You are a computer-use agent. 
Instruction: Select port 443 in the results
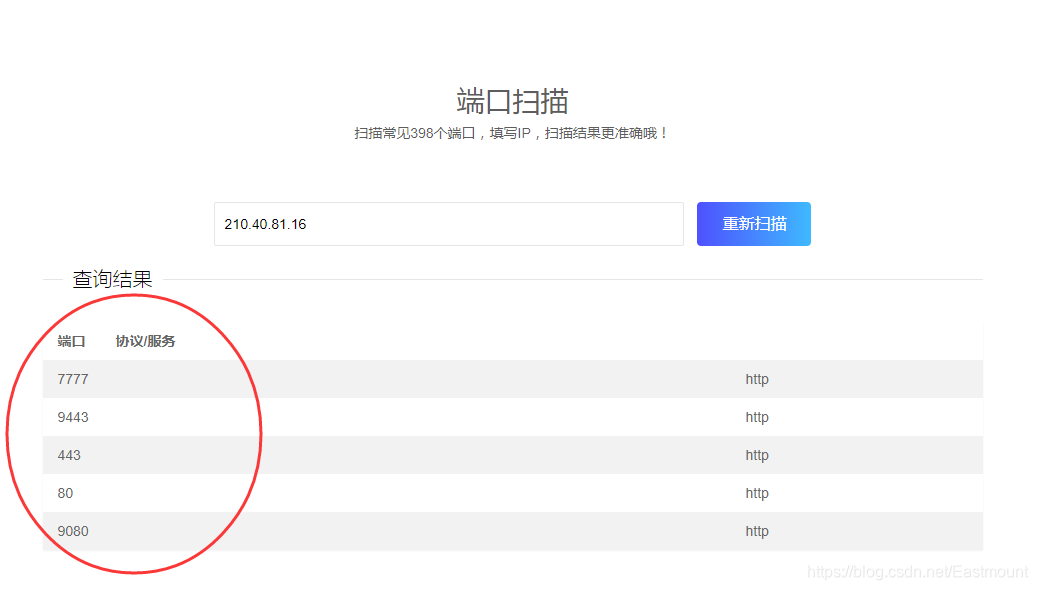[69, 456]
